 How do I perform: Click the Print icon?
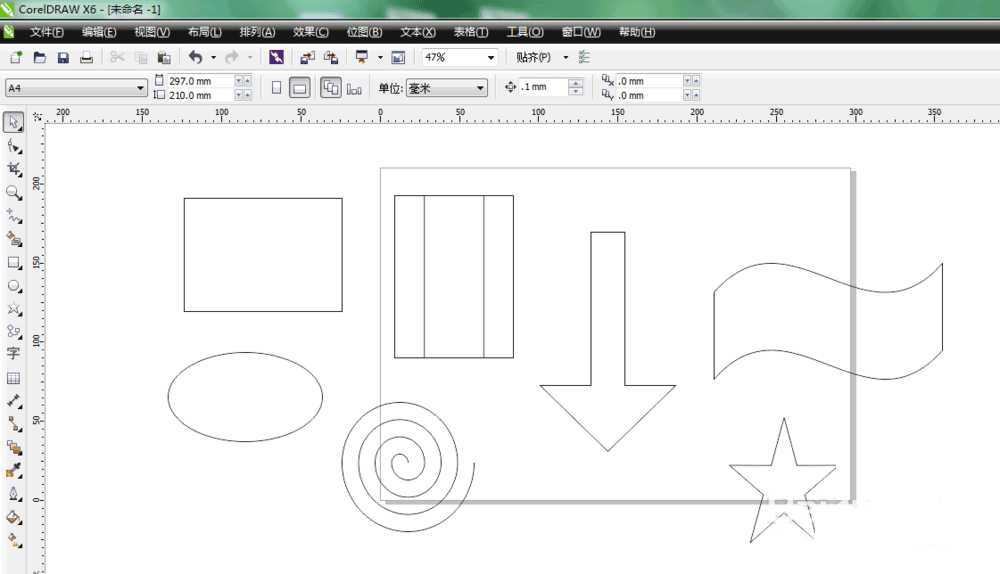[86, 58]
